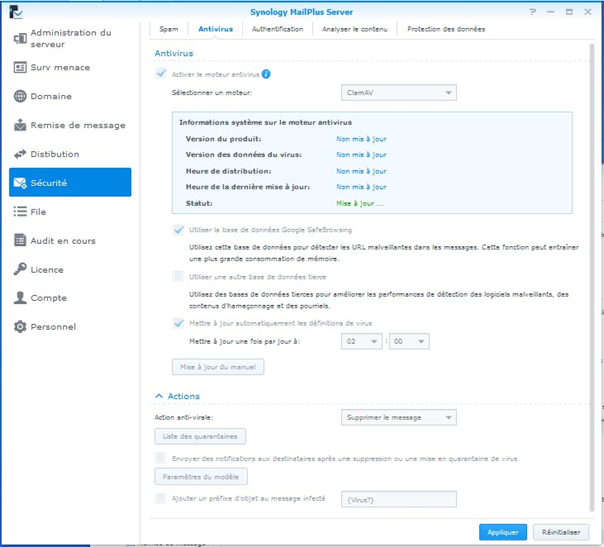Click the {Virus?} subject prefix field

coord(399,499)
